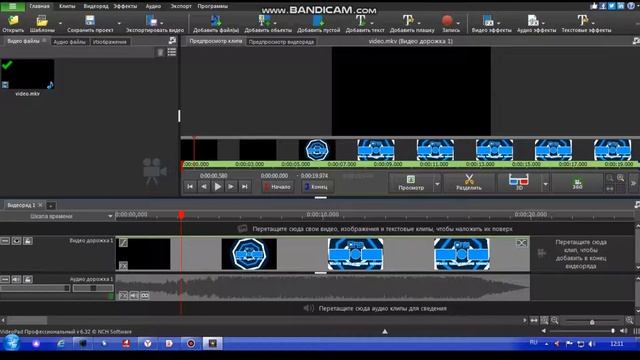640x360 pixels.
Task: Click Сохранить проект disk icon
Action: pyautogui.click(x=90, y=20)
